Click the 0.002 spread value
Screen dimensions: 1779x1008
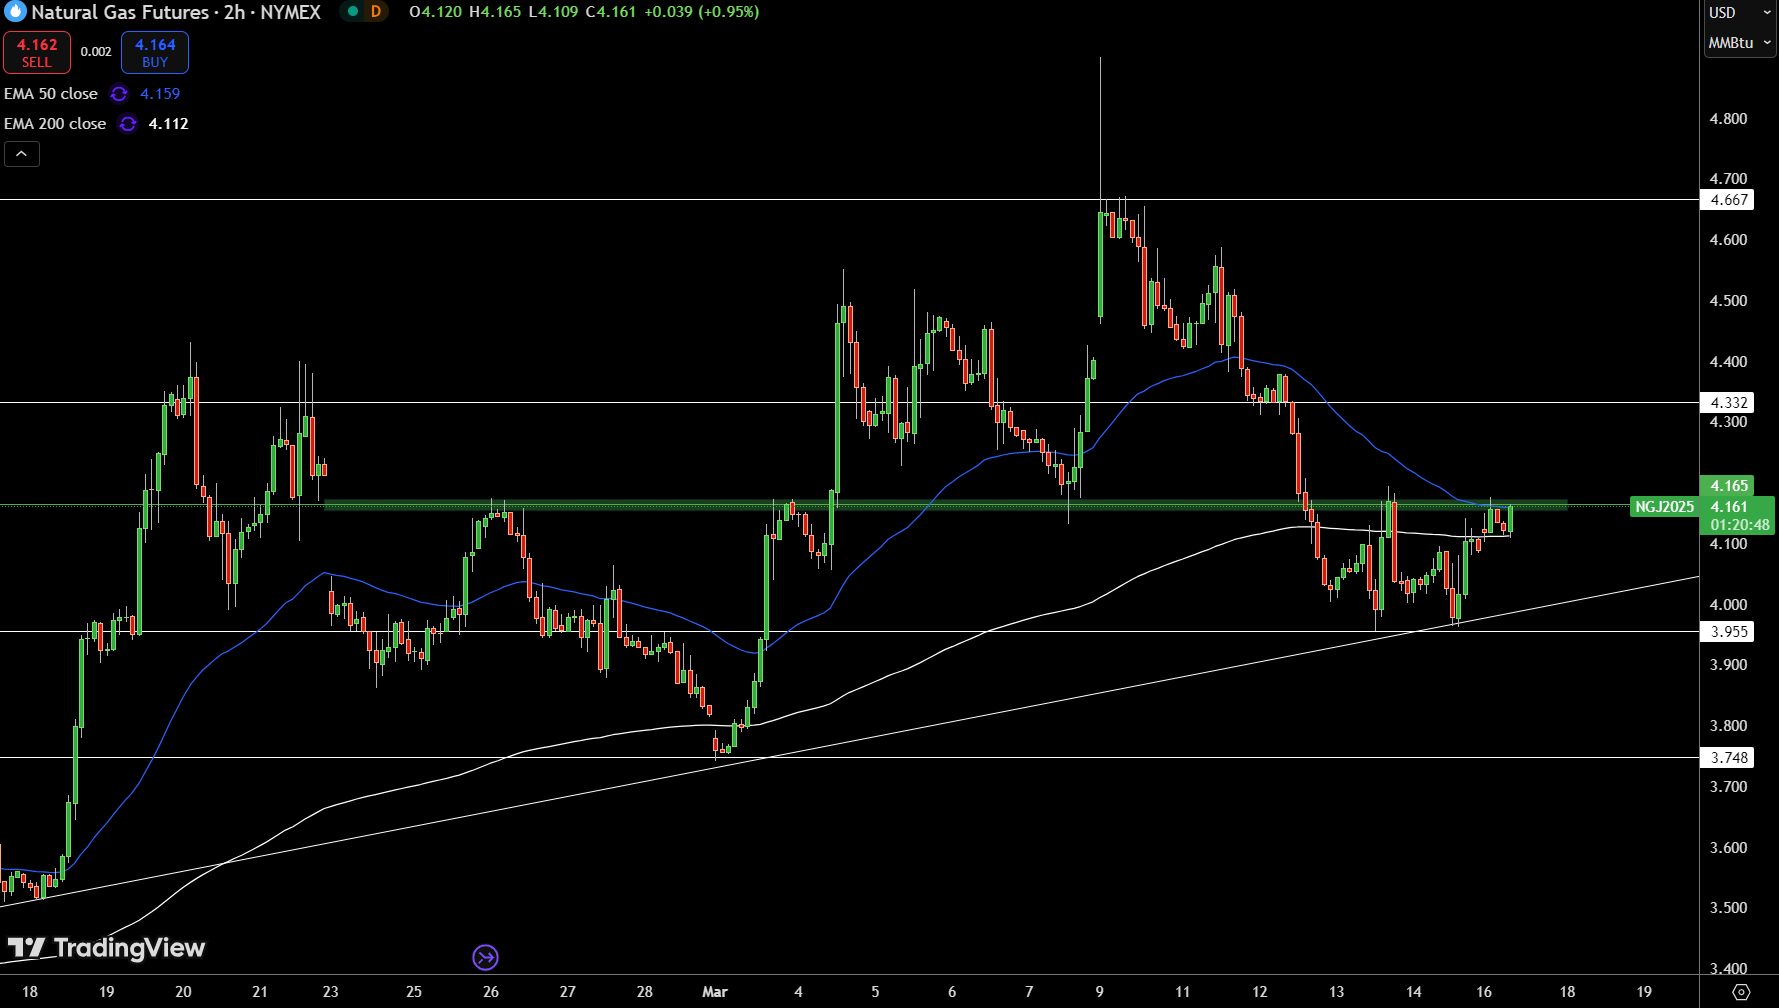96,52
